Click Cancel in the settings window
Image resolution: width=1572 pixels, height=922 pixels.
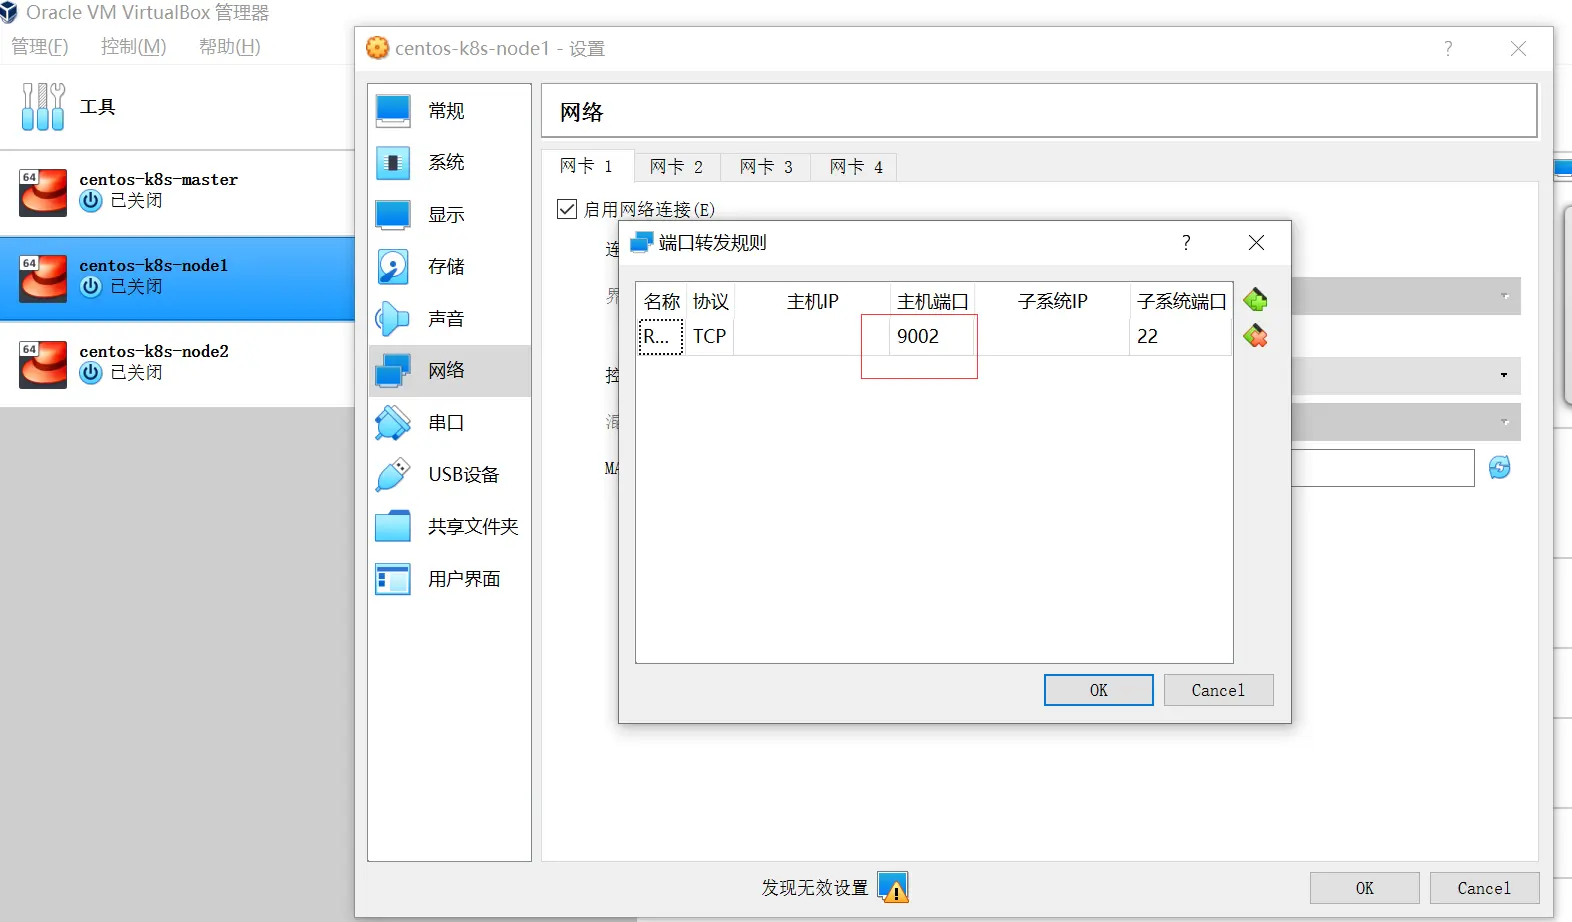(x=1485, y=888)
